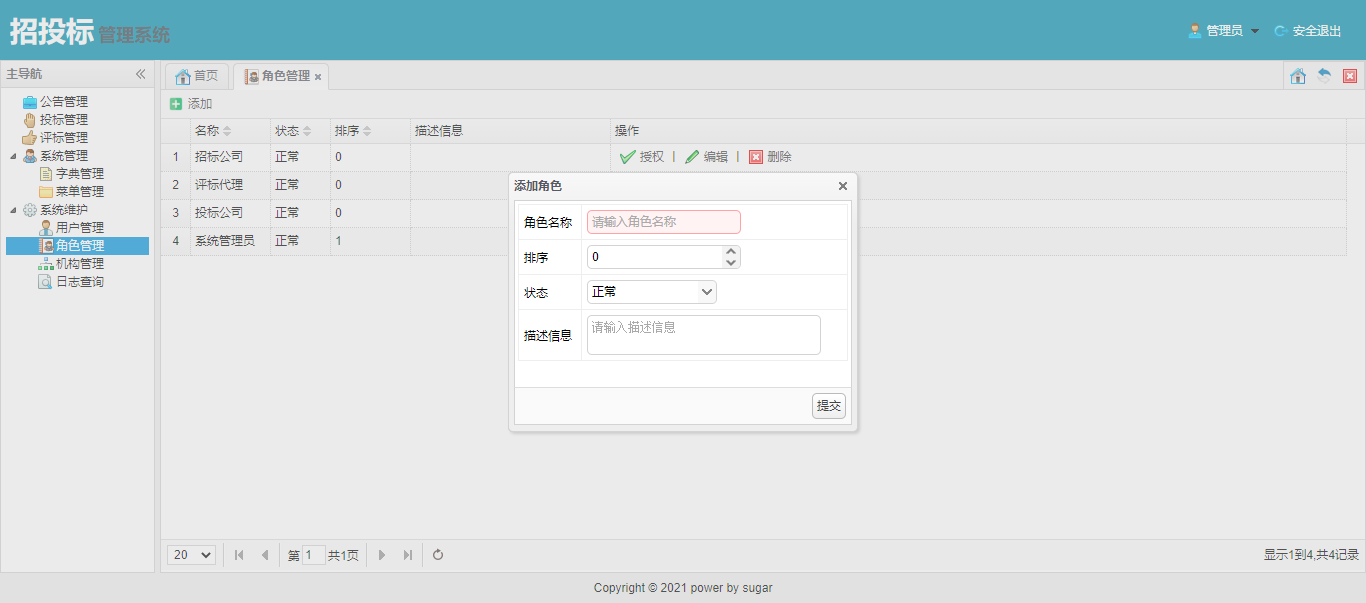
Task: Open the page size 20 dropdown
Action: point(192,555)
